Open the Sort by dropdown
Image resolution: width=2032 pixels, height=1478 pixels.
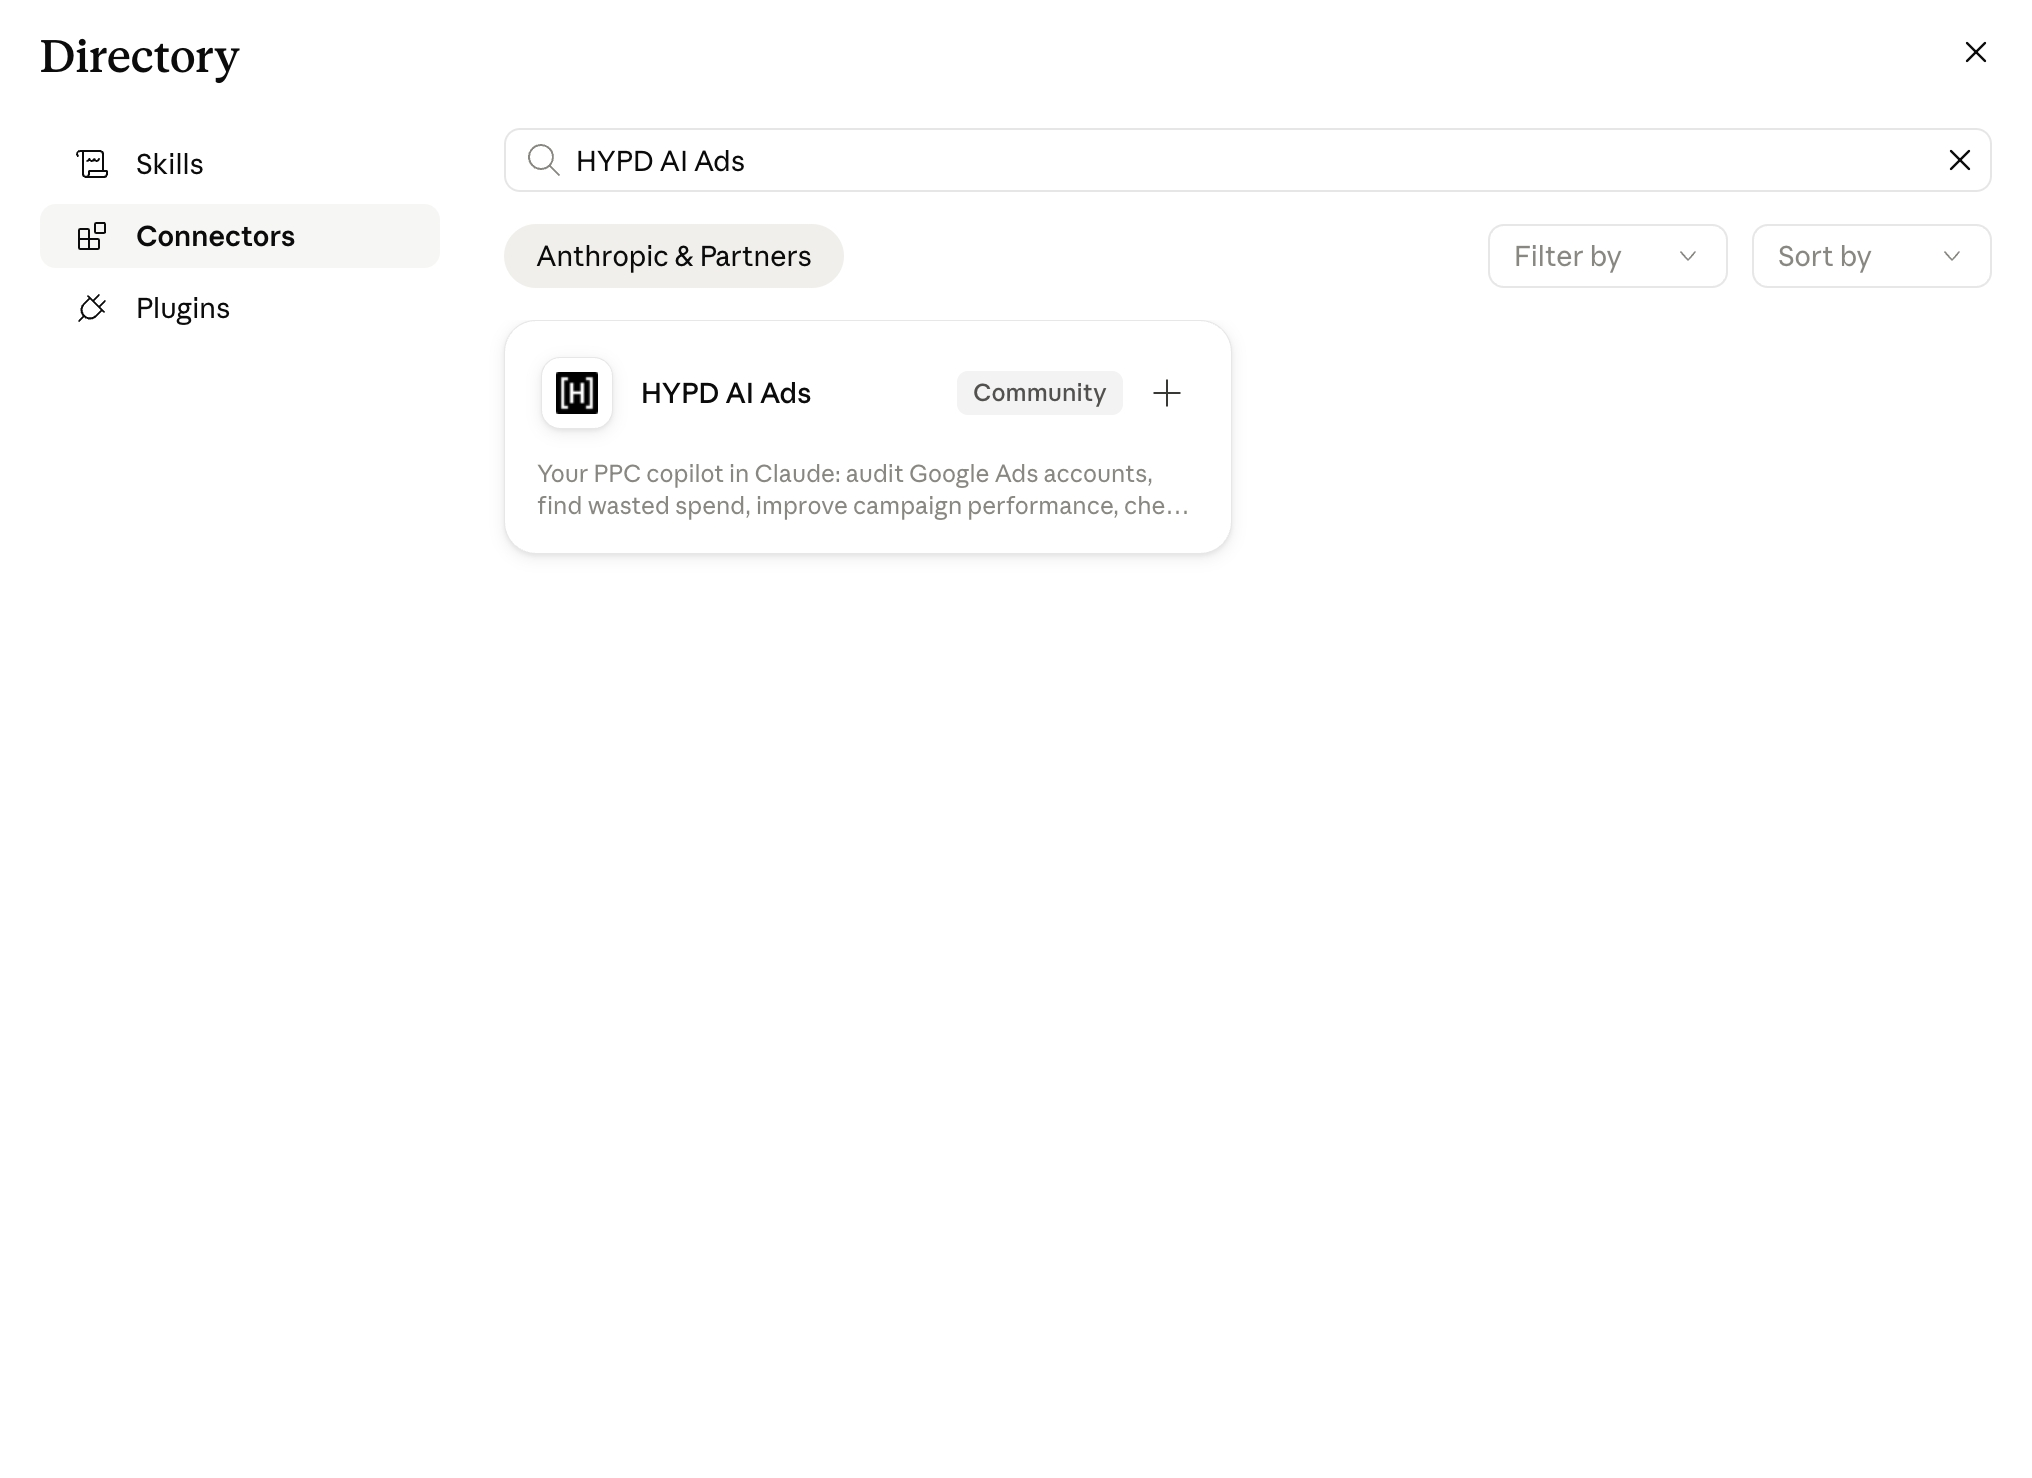pos(1871,256)
